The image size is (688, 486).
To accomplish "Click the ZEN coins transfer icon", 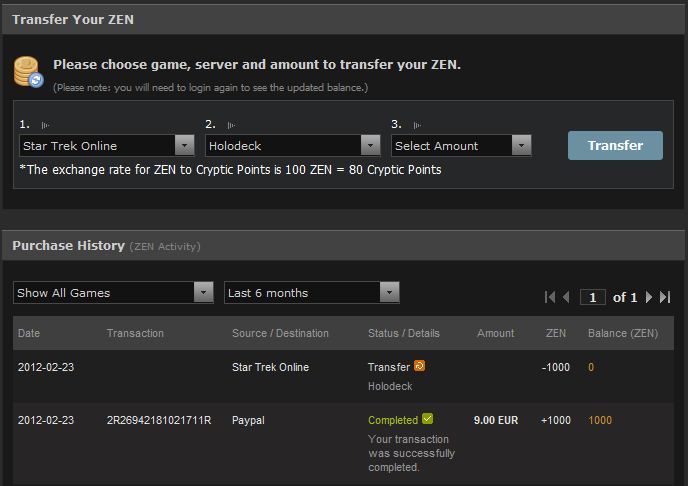I will [x=29, y=71].
